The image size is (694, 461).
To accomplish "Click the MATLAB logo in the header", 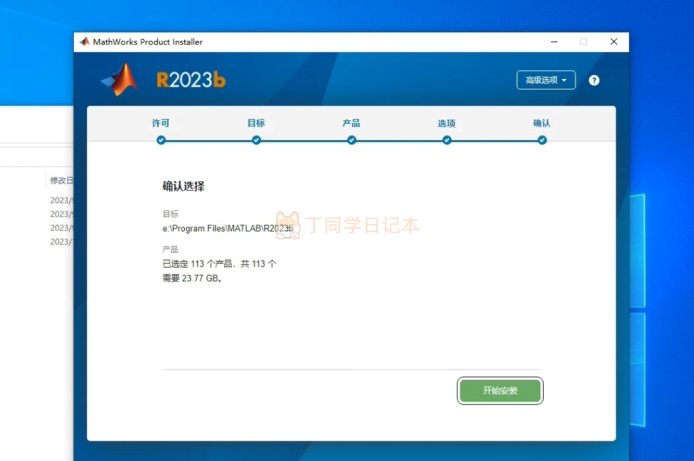I will click(x=120, y=80).
